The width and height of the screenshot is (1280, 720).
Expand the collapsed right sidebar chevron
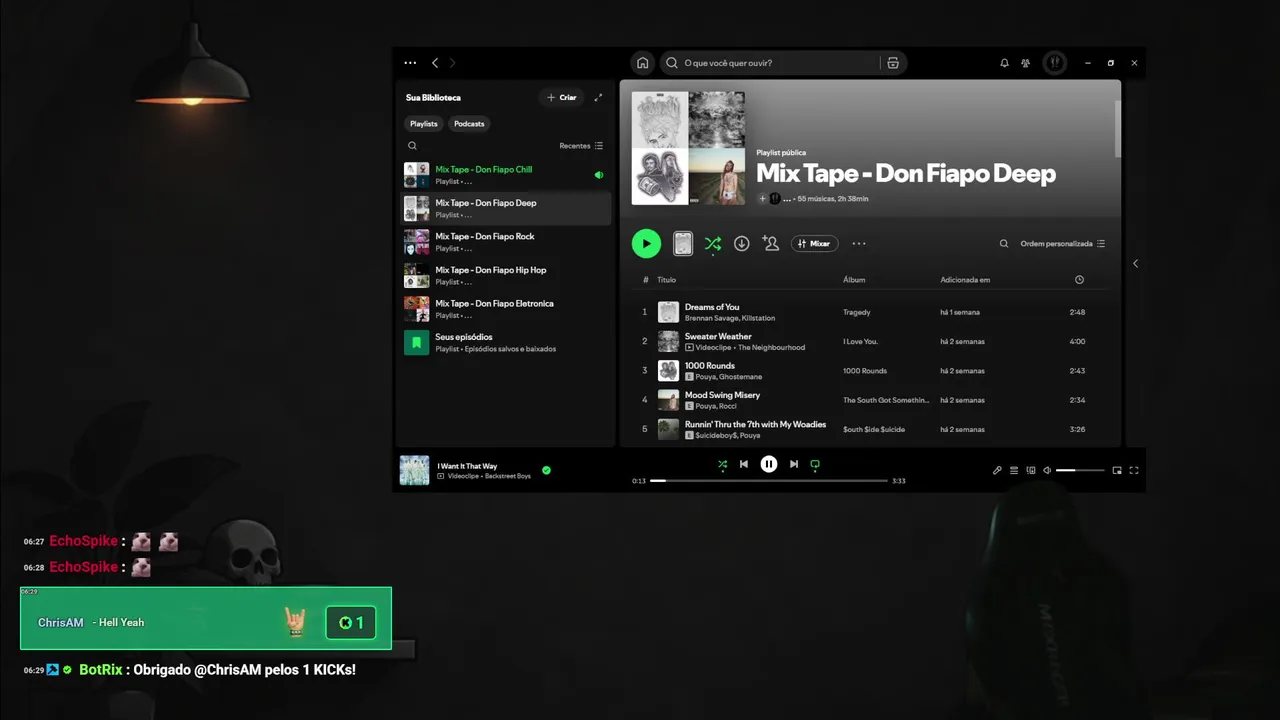coord(1135,264)
